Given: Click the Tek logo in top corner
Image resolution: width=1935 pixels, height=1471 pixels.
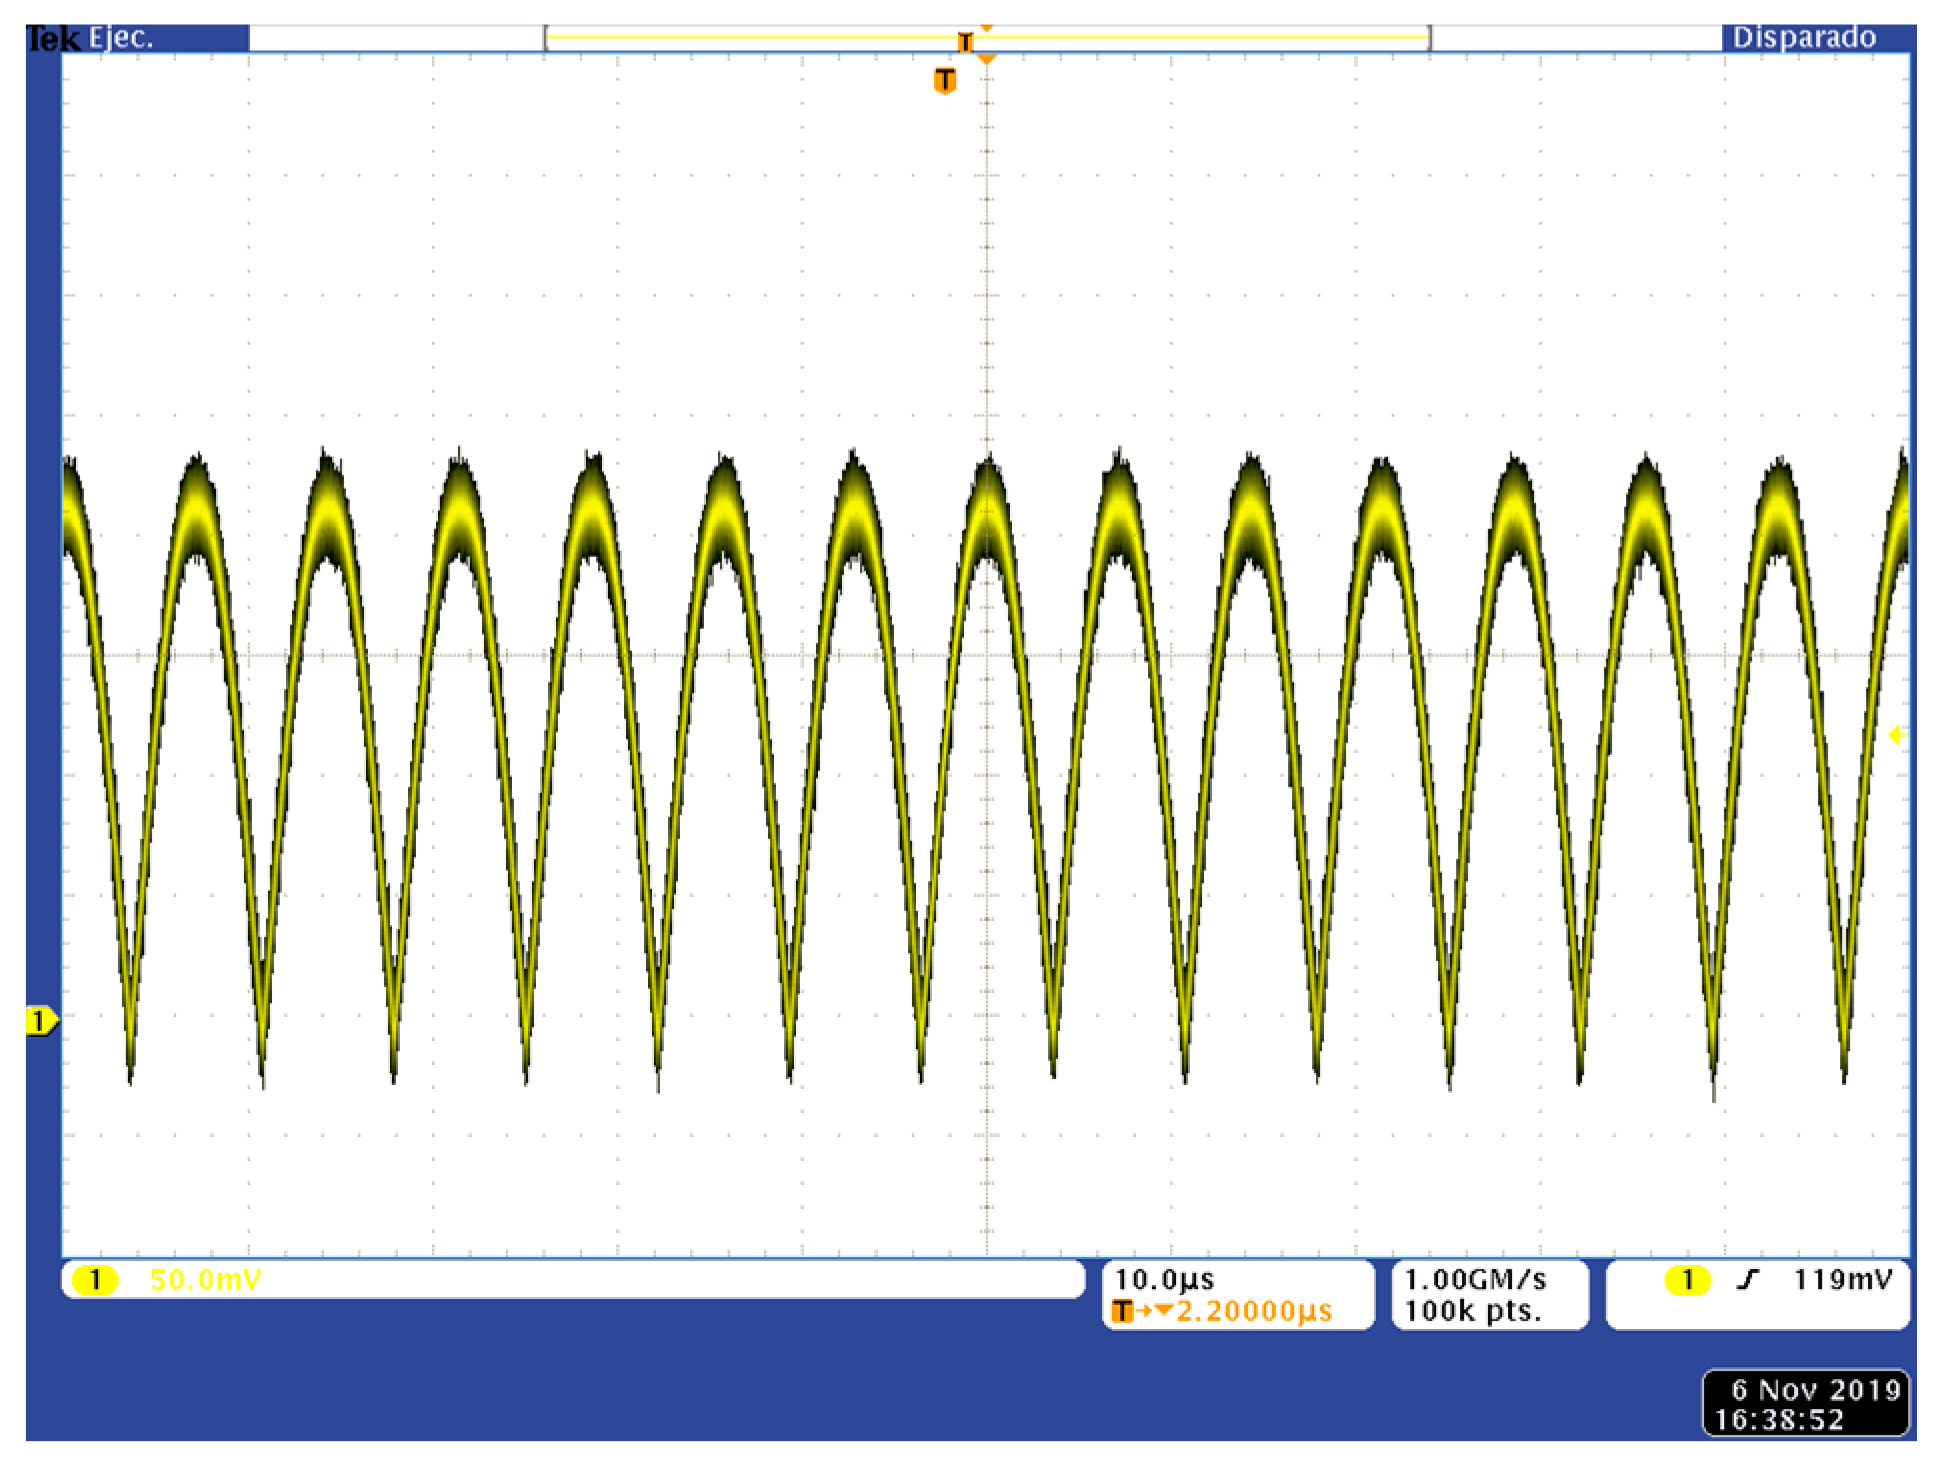Looking at the screenshot, I should click(x=53, y=38).
